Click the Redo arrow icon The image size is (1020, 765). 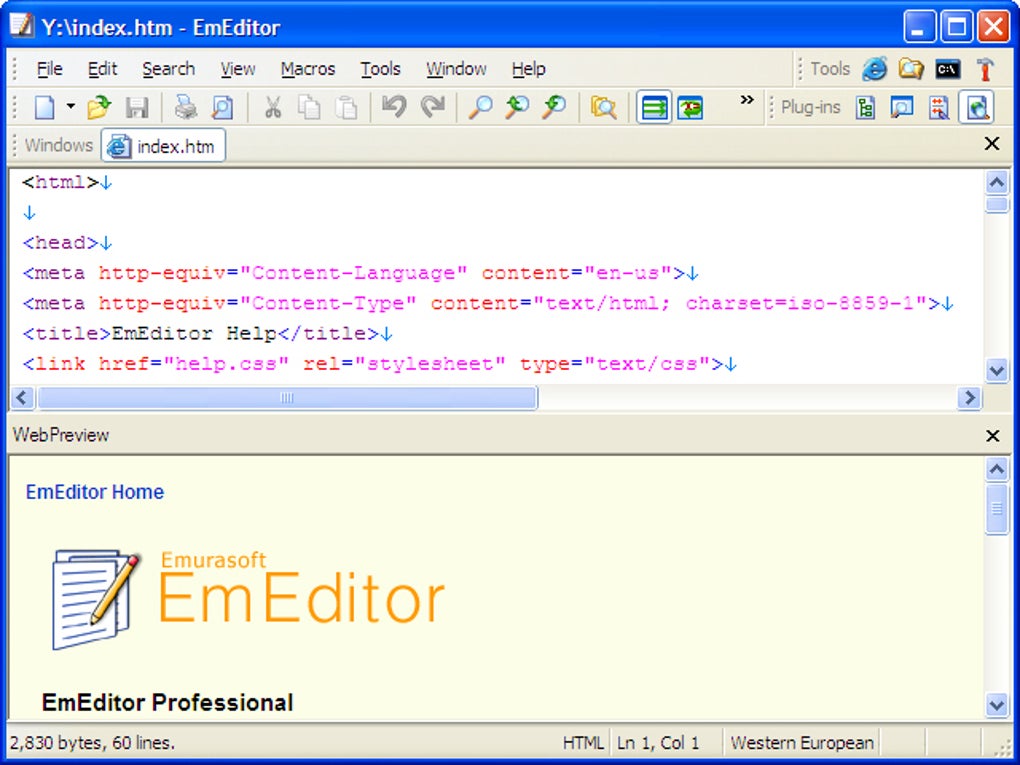[432, 107]
